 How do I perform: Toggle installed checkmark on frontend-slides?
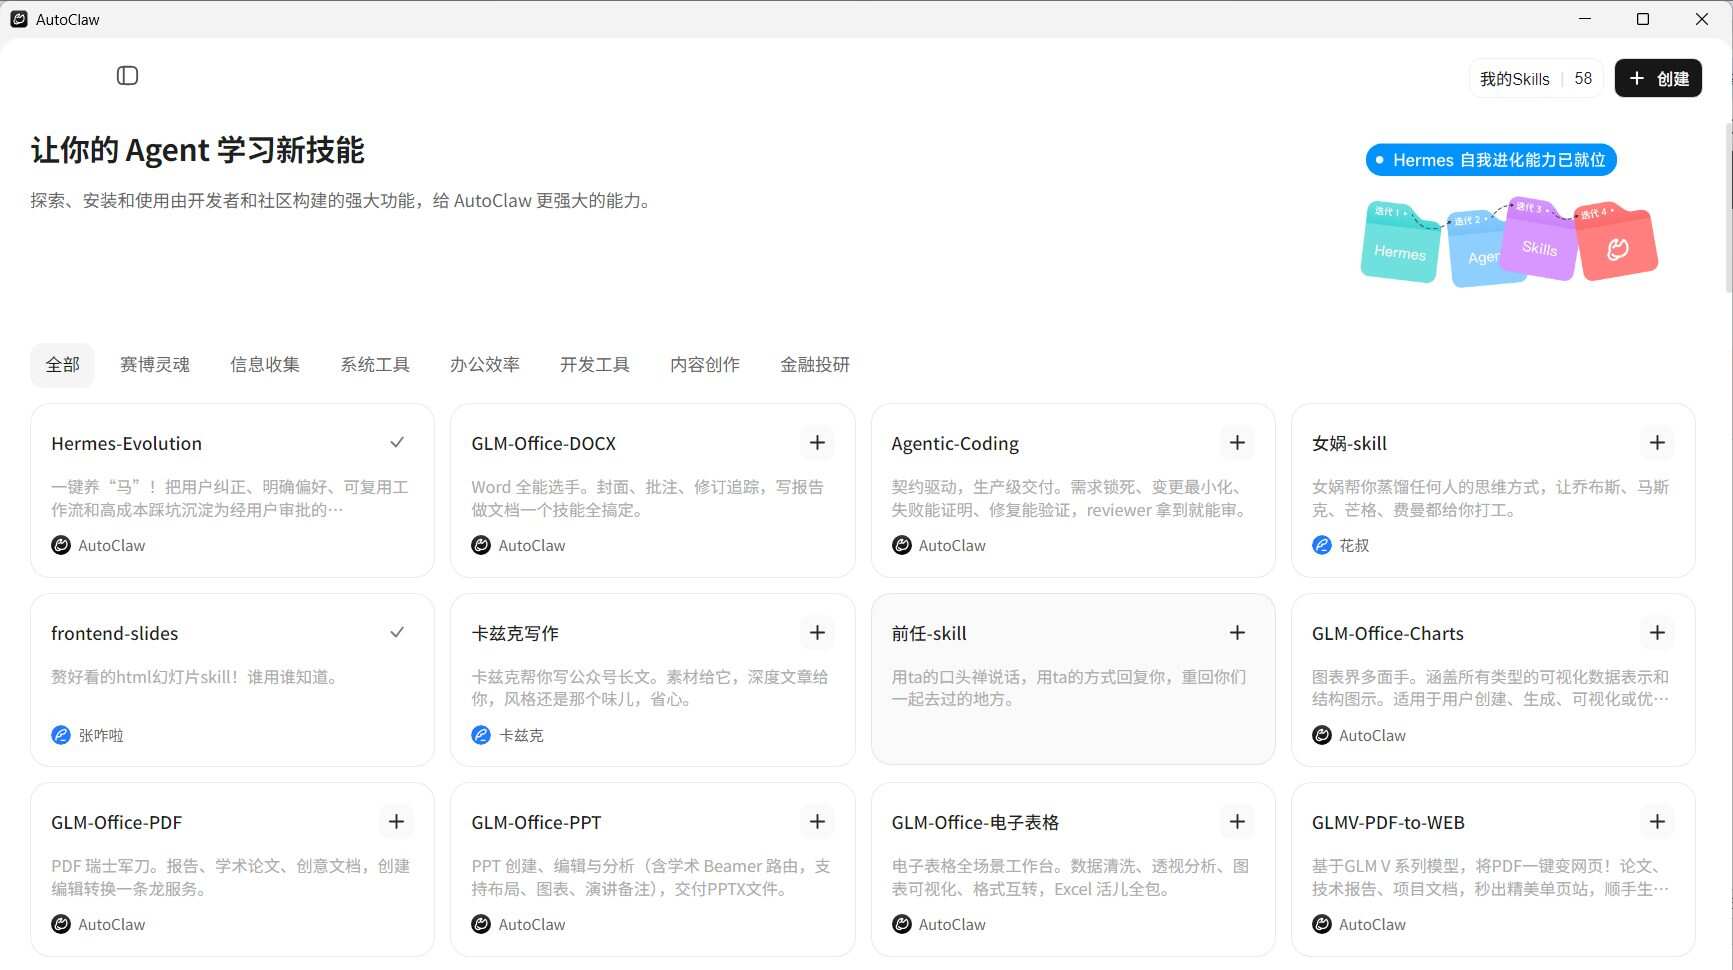pos(397,633)
